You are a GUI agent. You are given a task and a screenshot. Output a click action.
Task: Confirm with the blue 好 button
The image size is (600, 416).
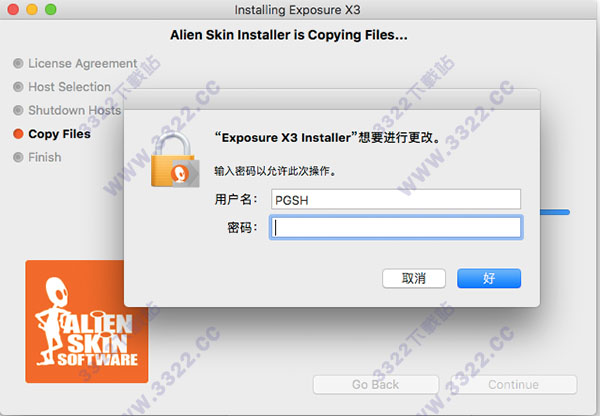489,278
